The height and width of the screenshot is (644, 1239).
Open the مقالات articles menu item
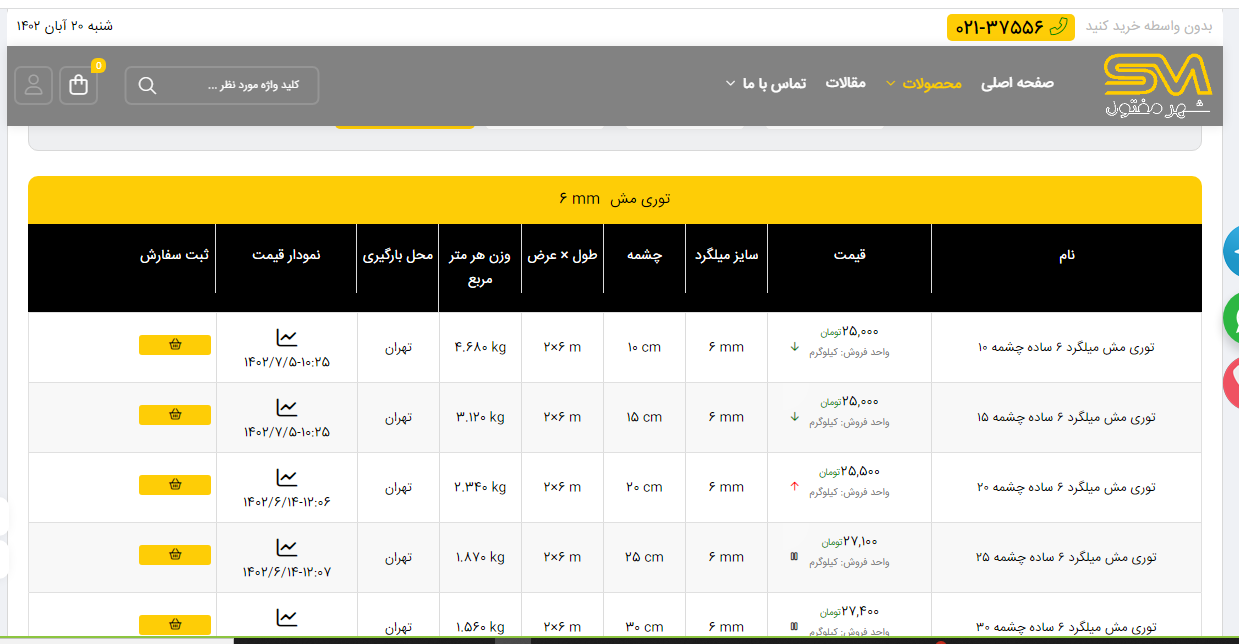tap(845, 84)
